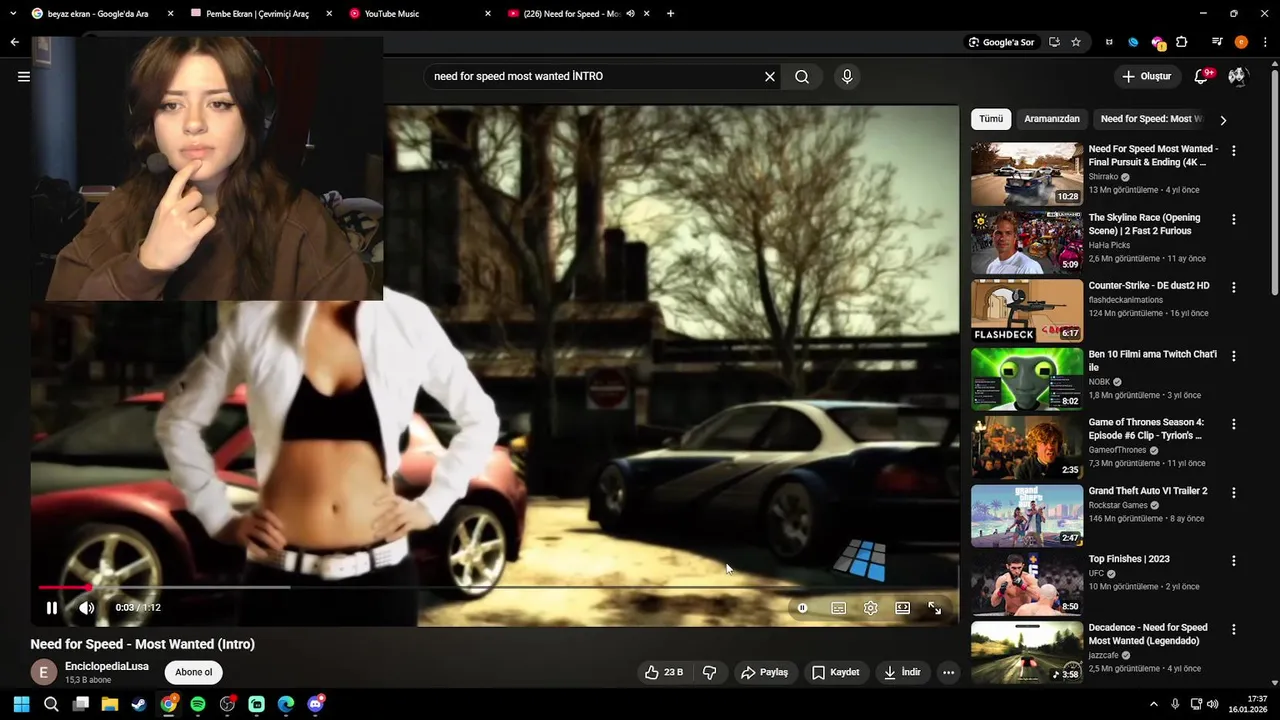This screenshot has height=720, width=1280.
Task: Open options for Grand Theft Auto VI Trailer 2
Action: click(x=1233, y=493)
